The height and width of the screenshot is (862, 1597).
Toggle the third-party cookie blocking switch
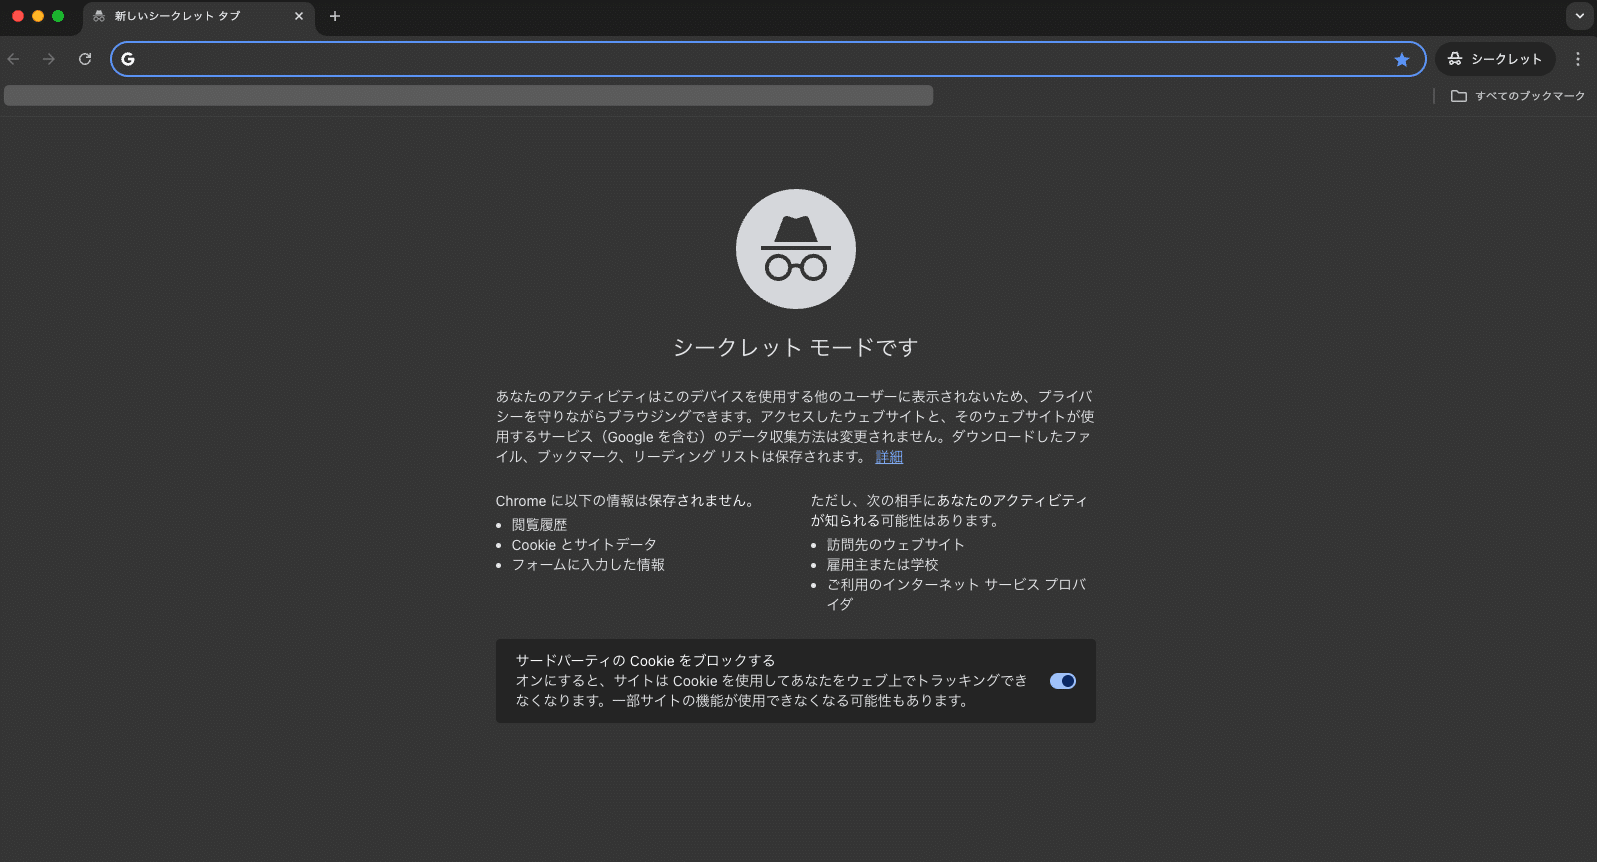(1062, 681)
